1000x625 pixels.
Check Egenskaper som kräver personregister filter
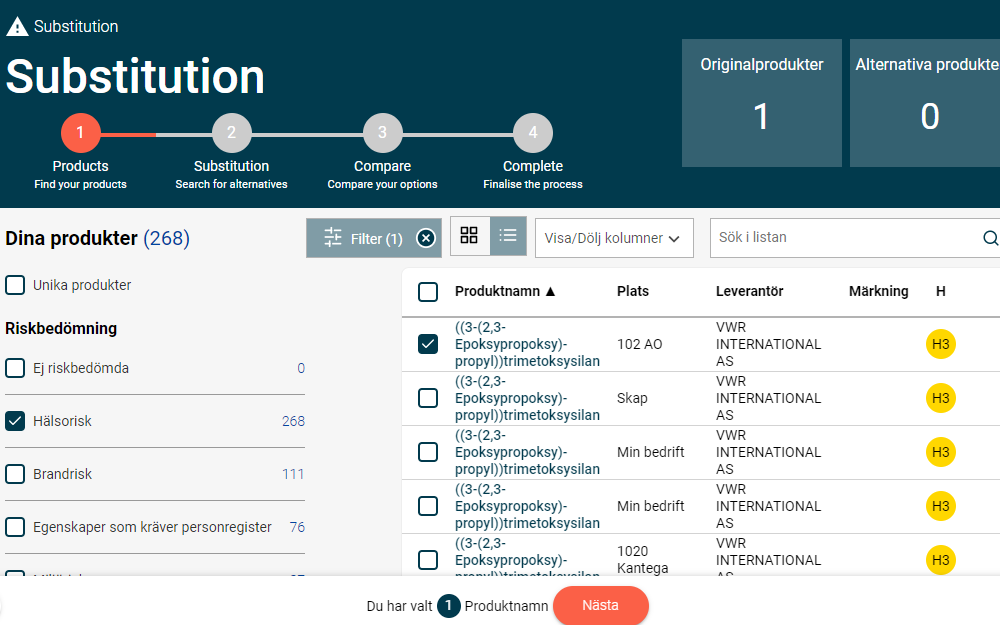(x=15, y=527)
